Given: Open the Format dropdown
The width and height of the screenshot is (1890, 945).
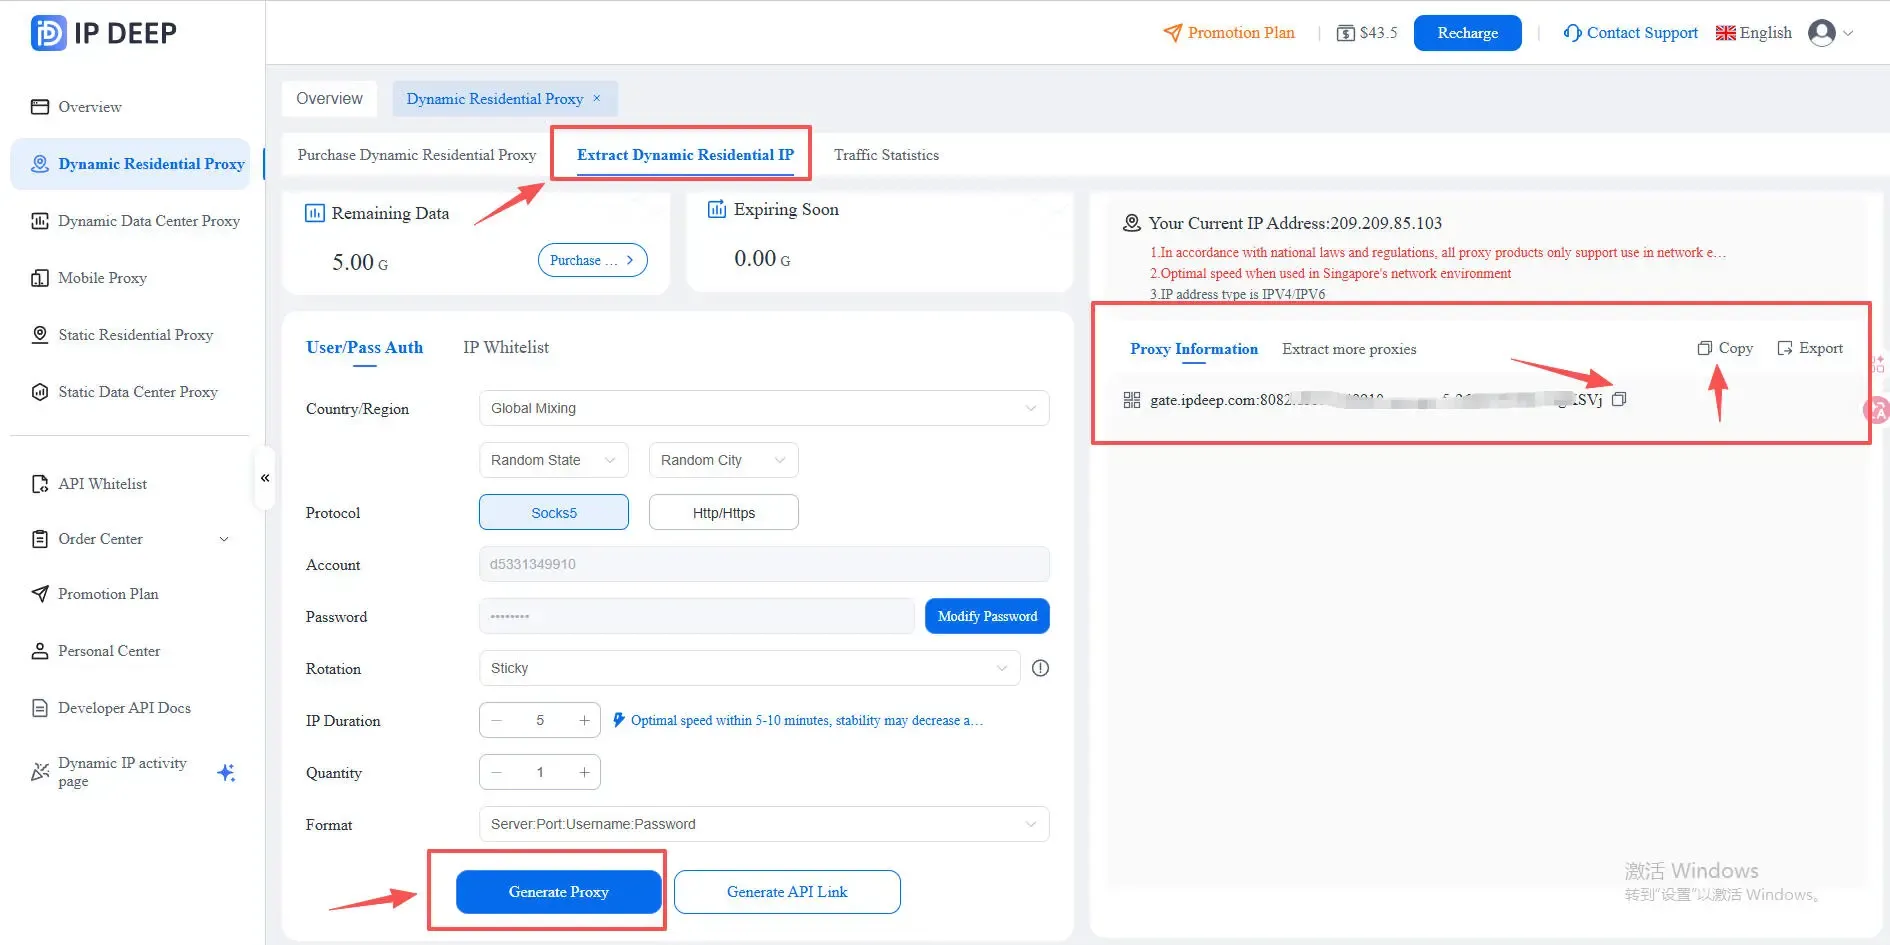Looking at the screenshot, I should pyautogui.click(x=763, y=824).
